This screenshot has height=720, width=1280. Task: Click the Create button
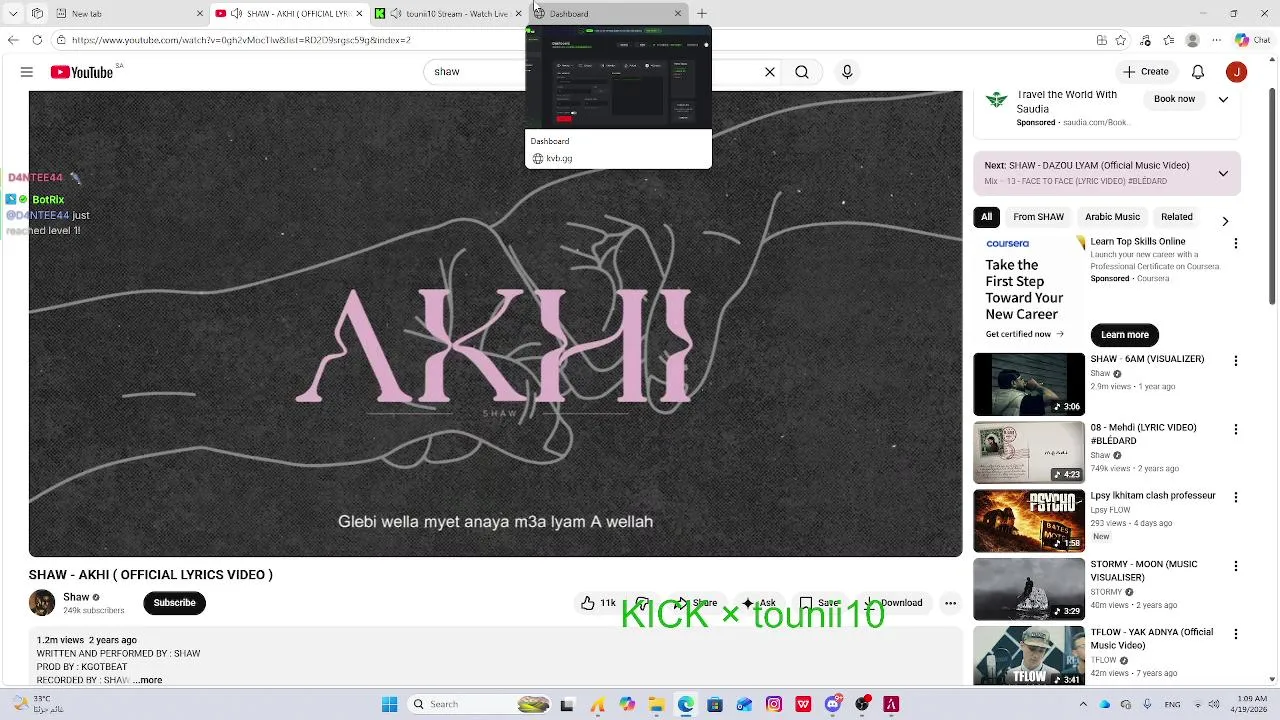pos(1146,72)
